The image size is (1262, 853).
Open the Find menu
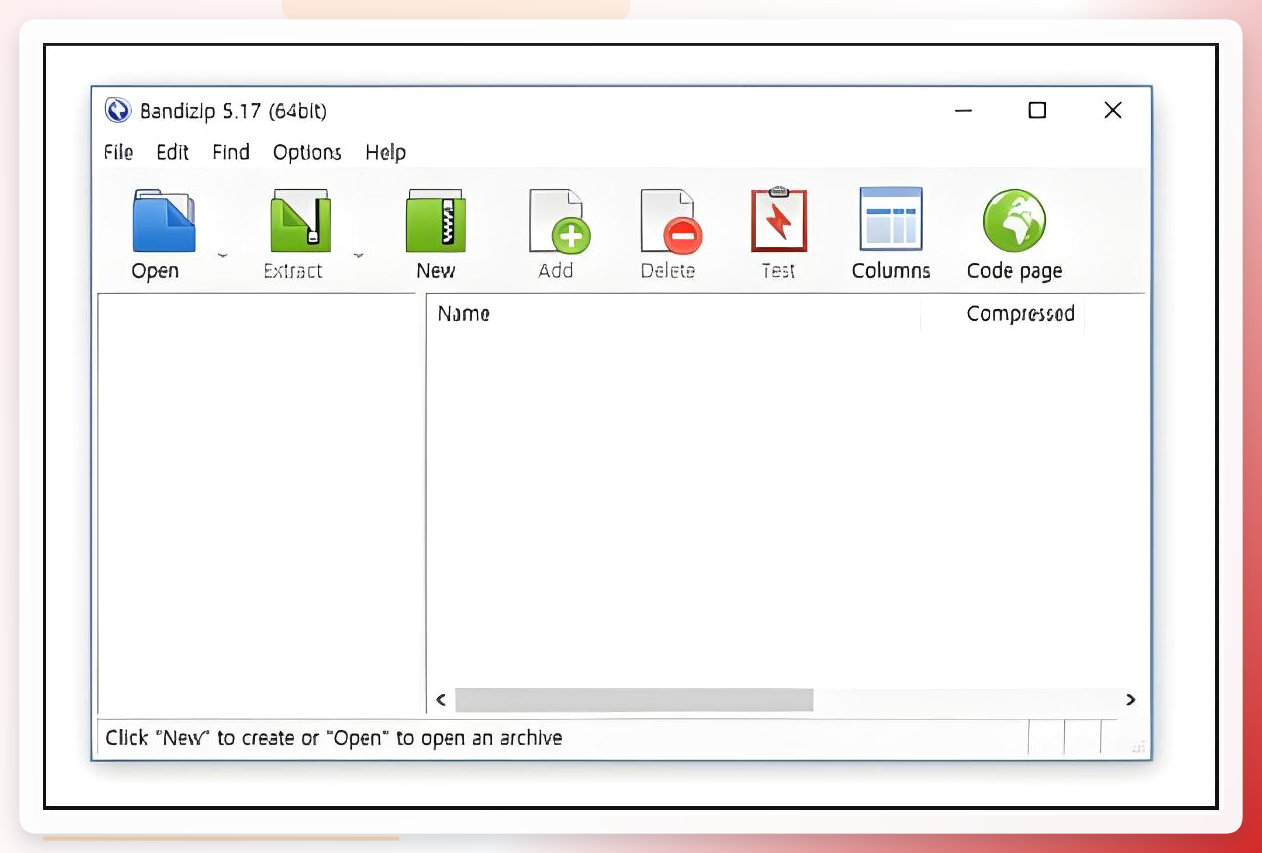point(231,152)
